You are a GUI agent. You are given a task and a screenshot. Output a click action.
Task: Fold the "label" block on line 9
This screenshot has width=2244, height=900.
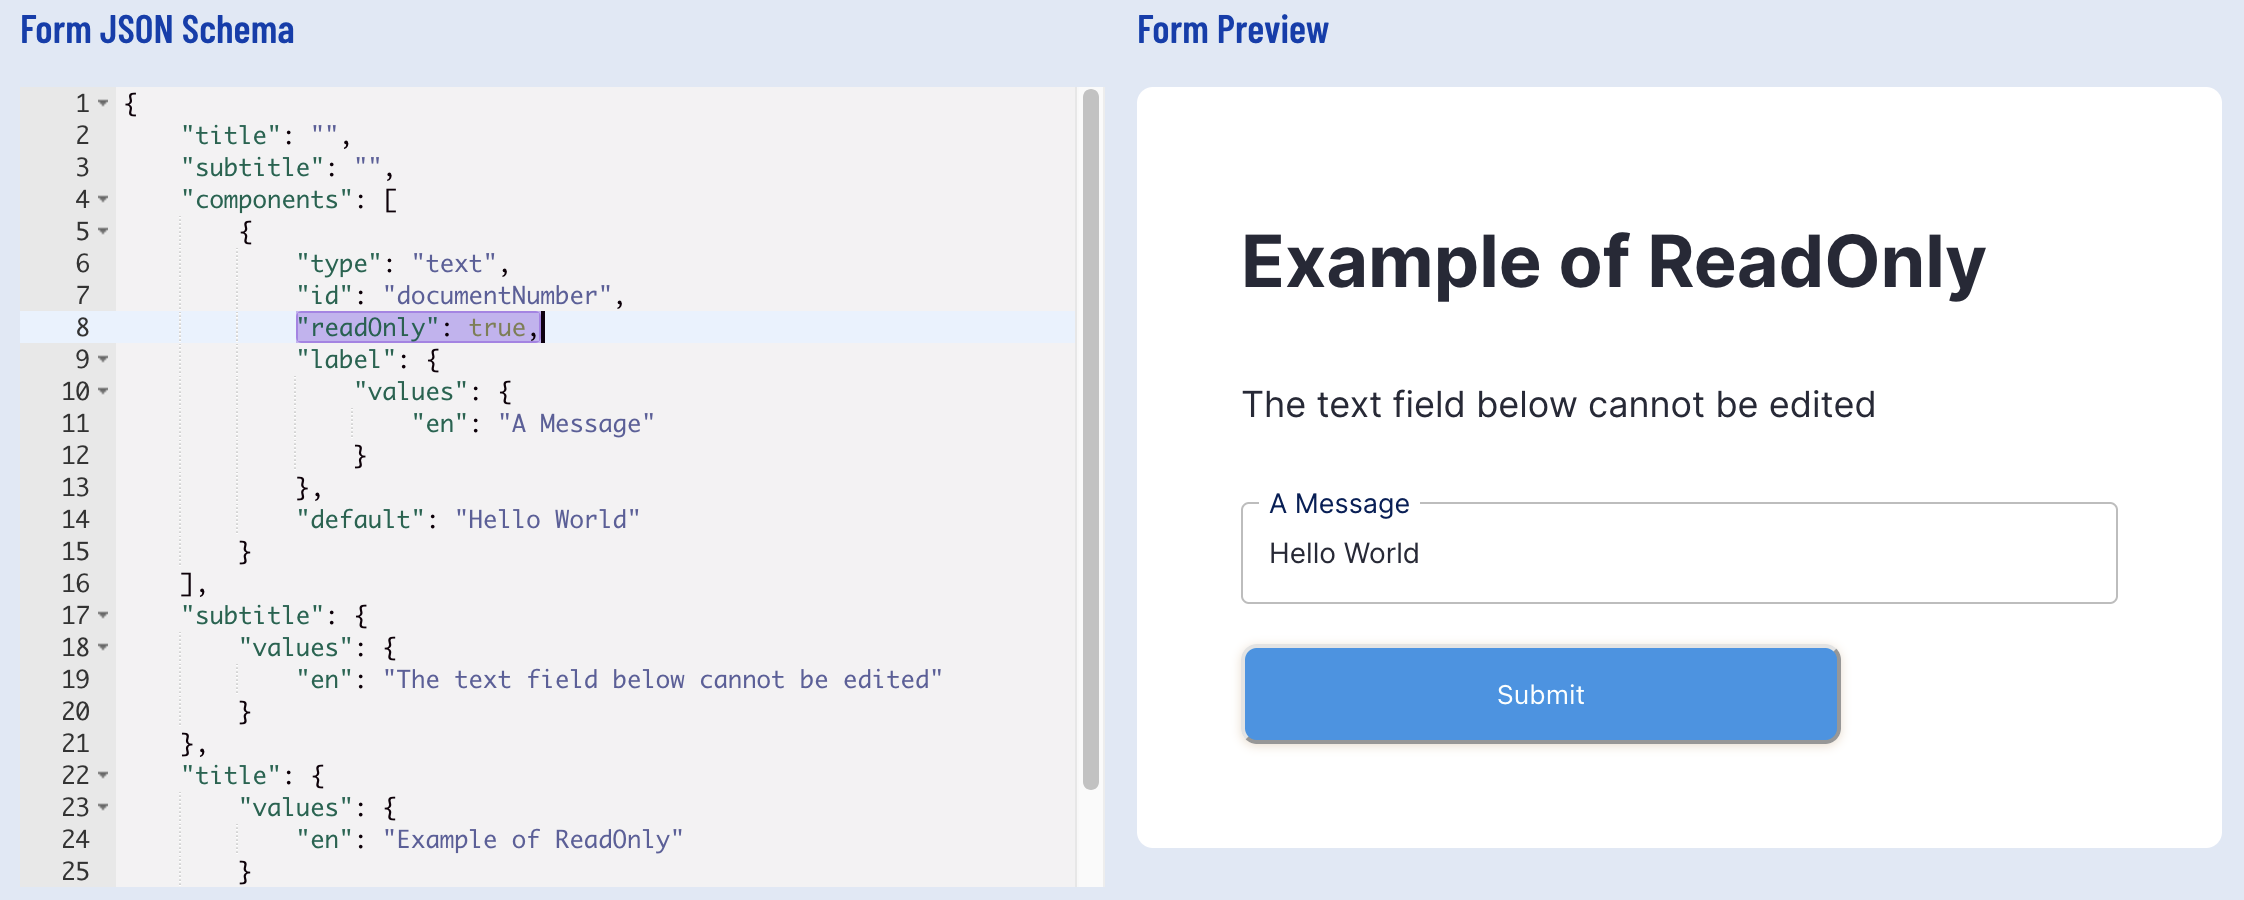pyautogui.click(x=103, y=360)
